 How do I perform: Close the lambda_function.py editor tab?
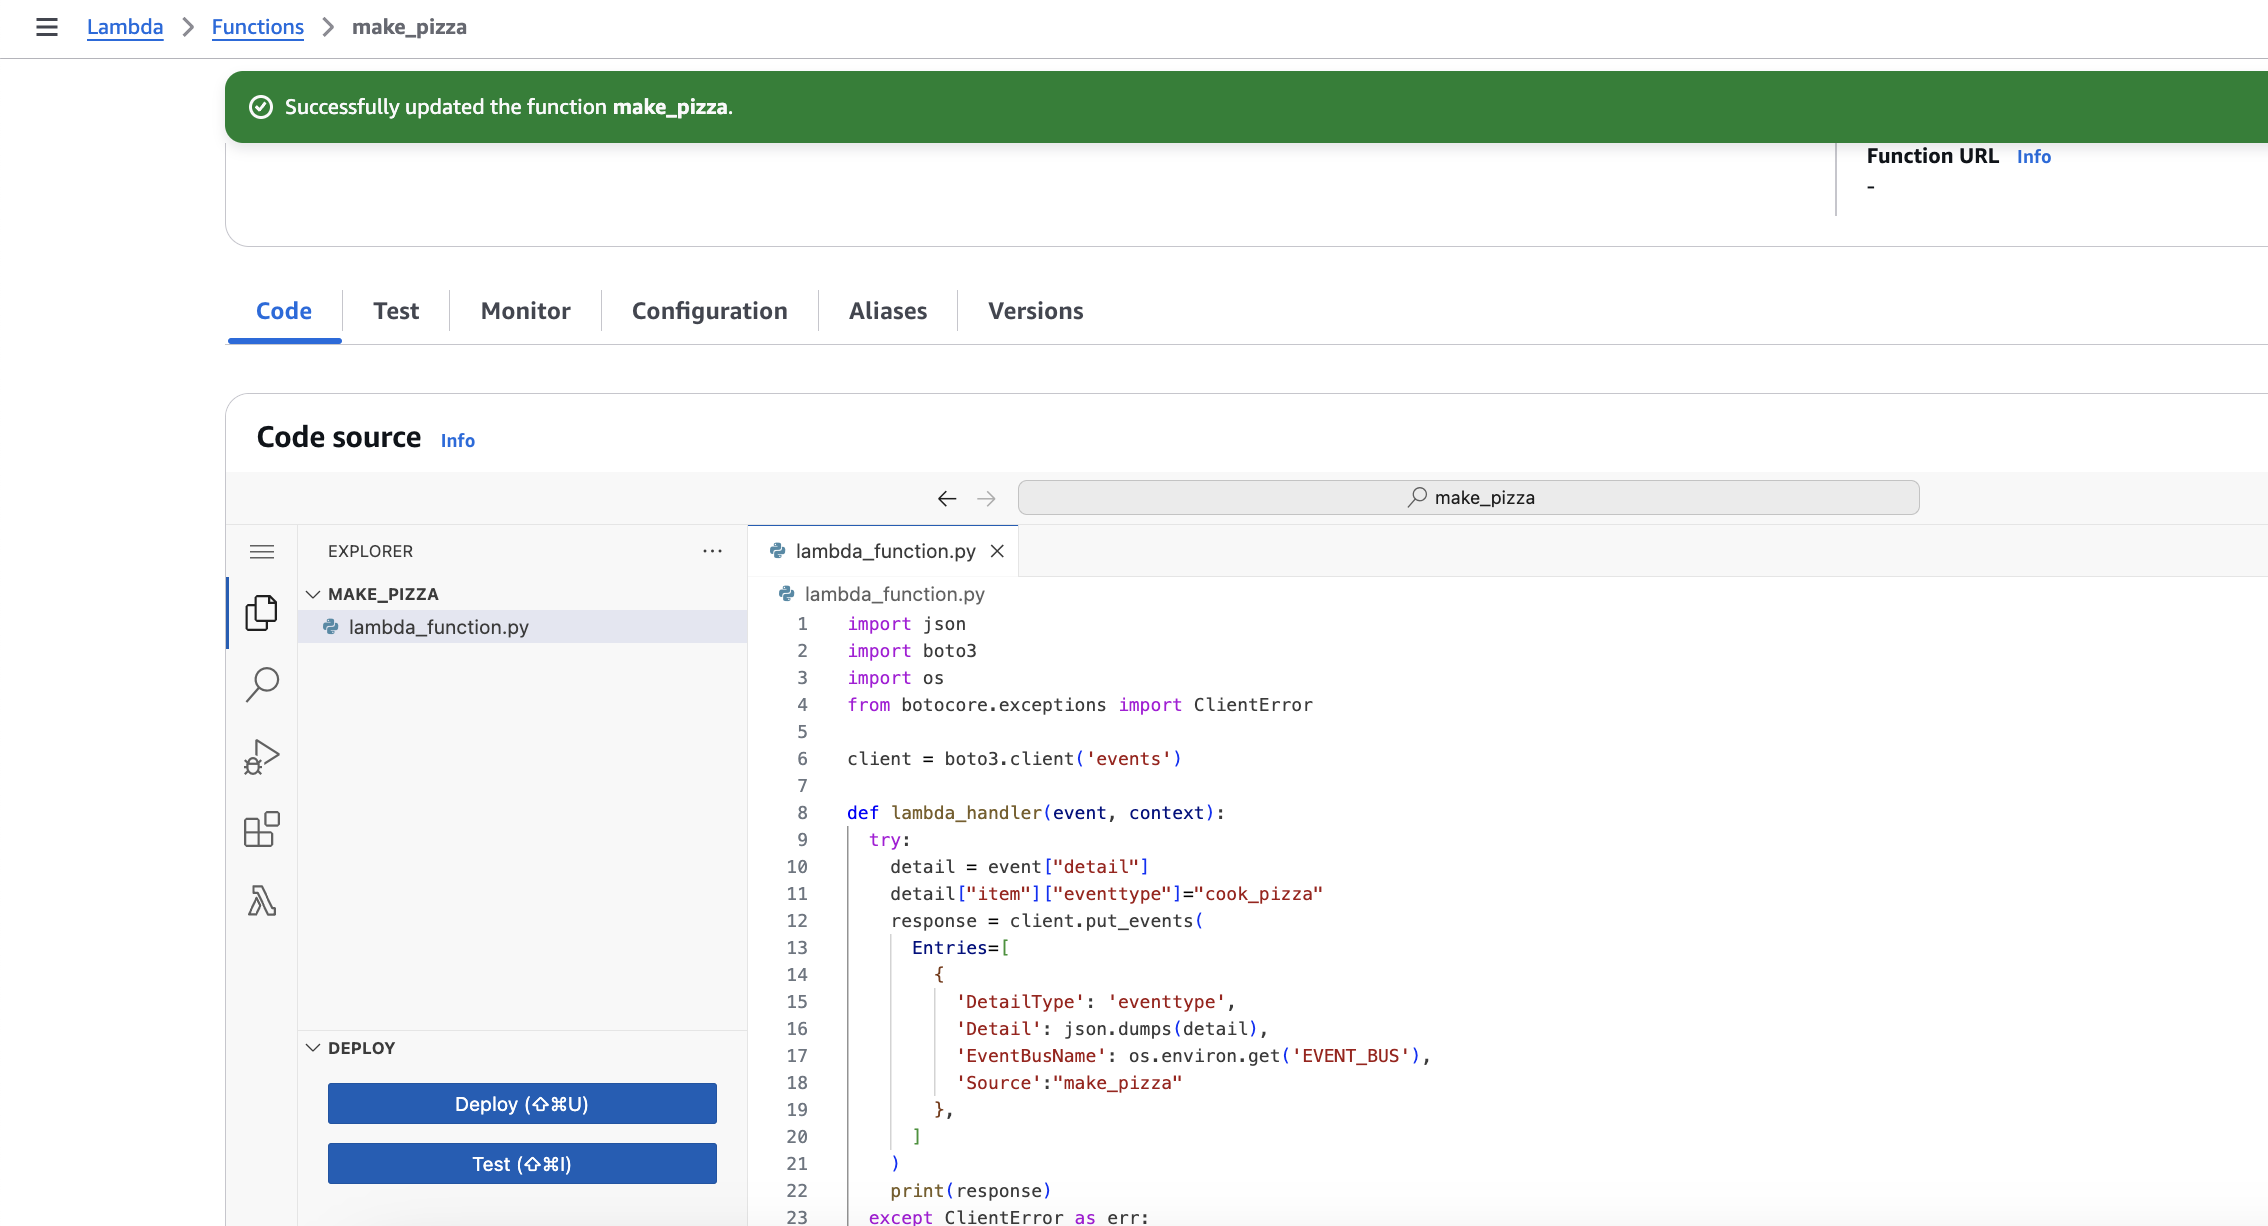997,551
